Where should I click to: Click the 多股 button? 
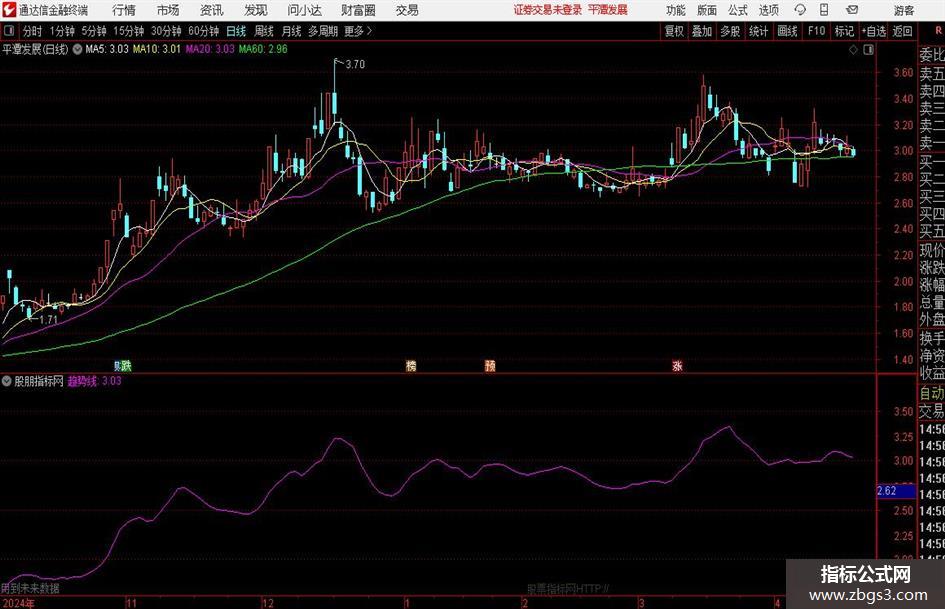[730, 31]
